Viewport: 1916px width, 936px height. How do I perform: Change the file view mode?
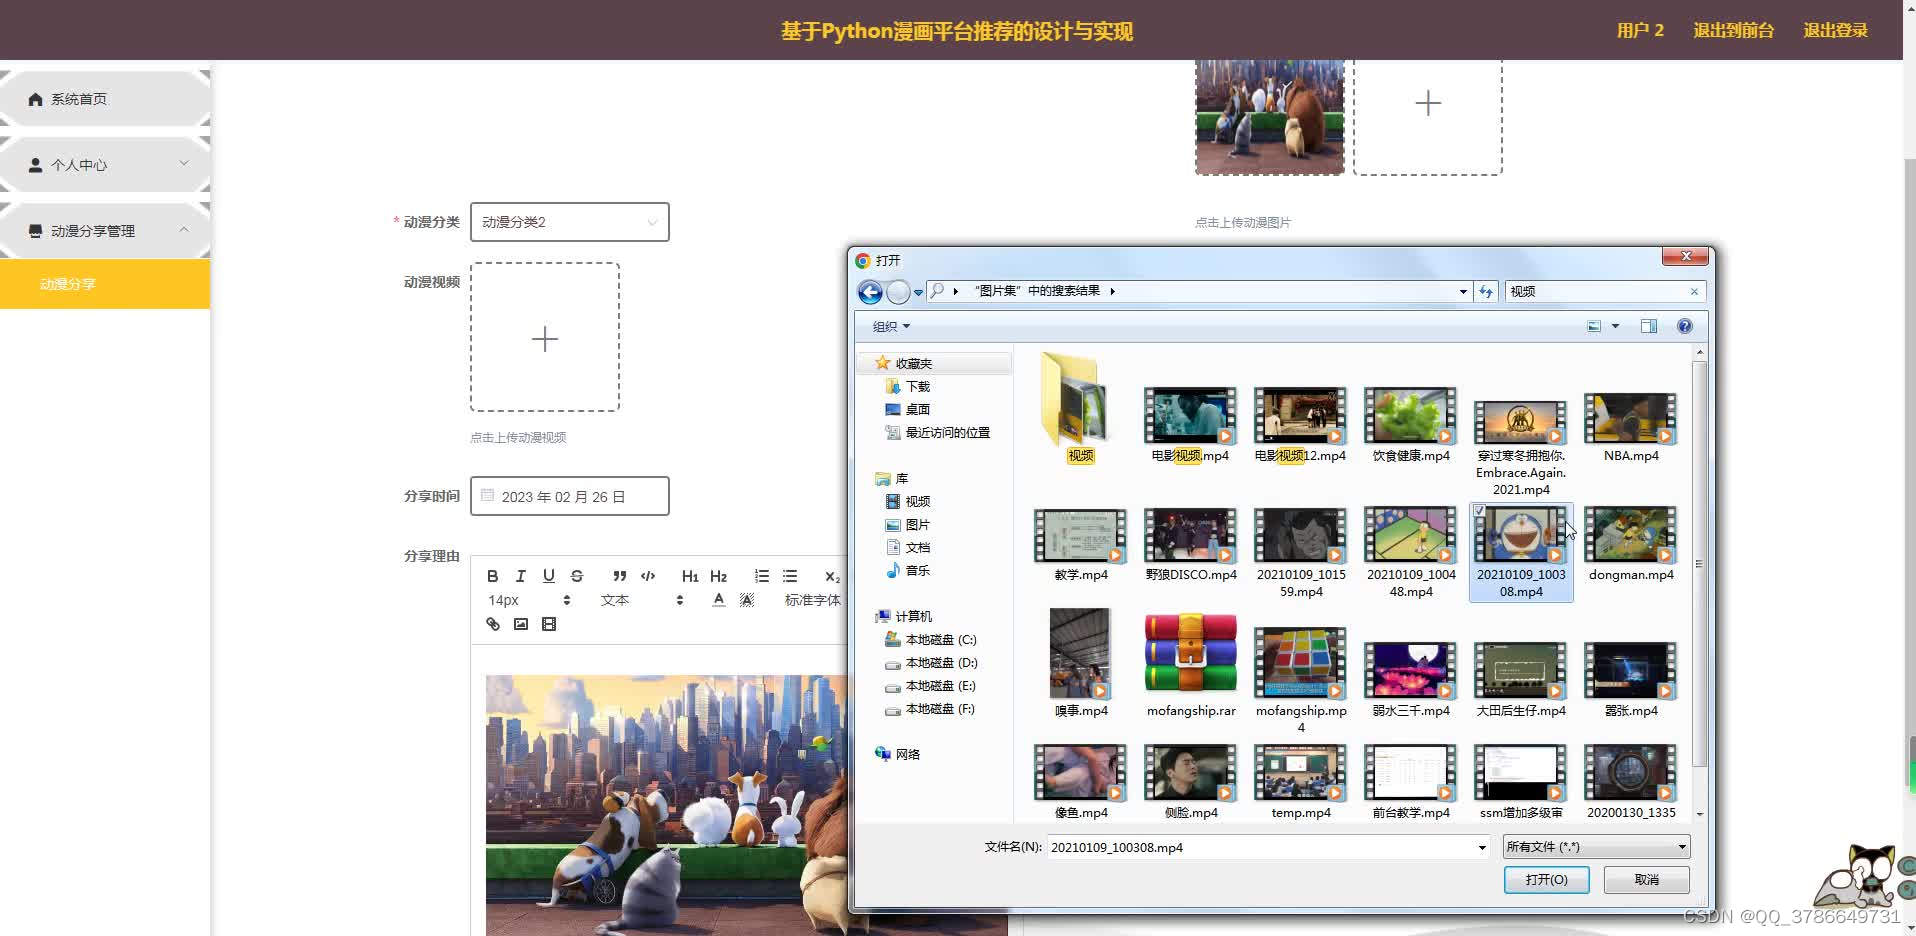pyautogui.click(x=1594, y=326)
